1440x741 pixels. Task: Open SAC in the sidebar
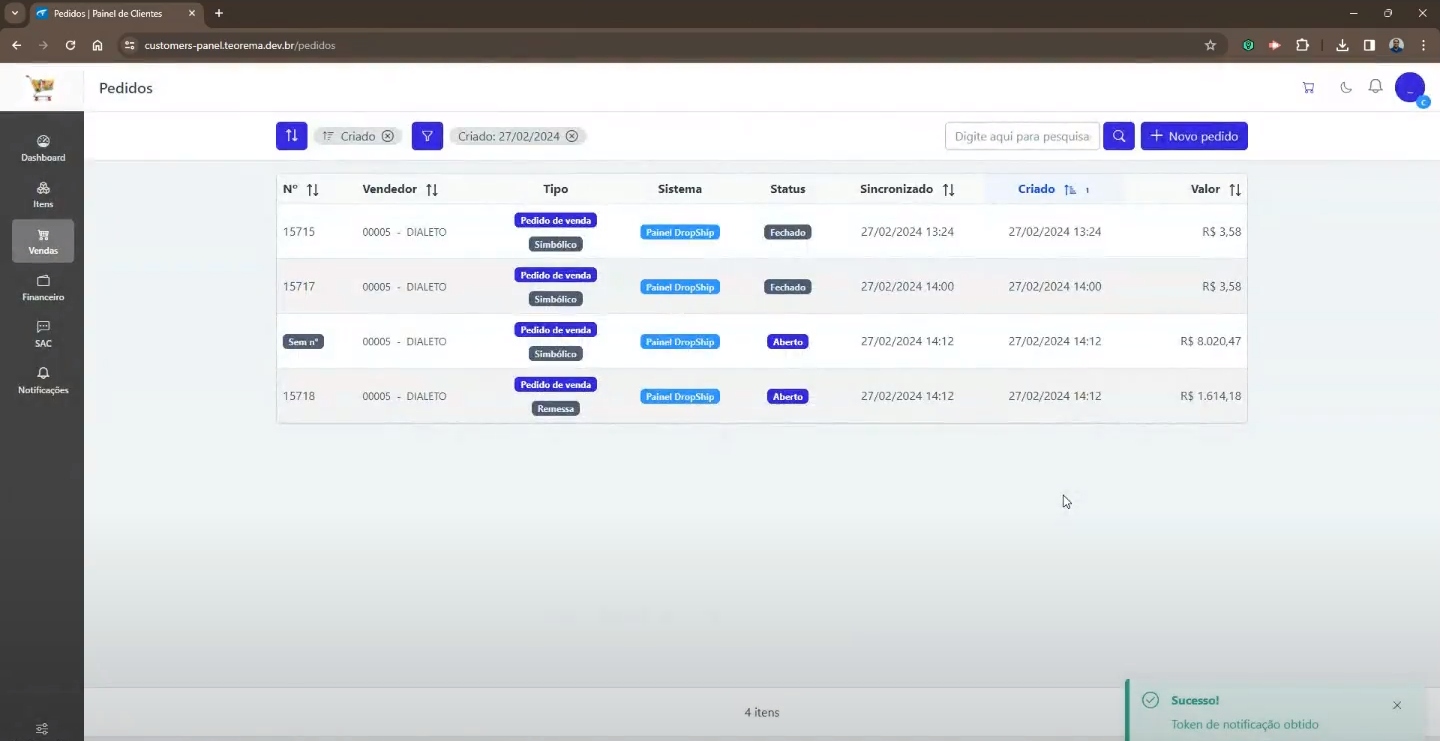pos(43,334)
